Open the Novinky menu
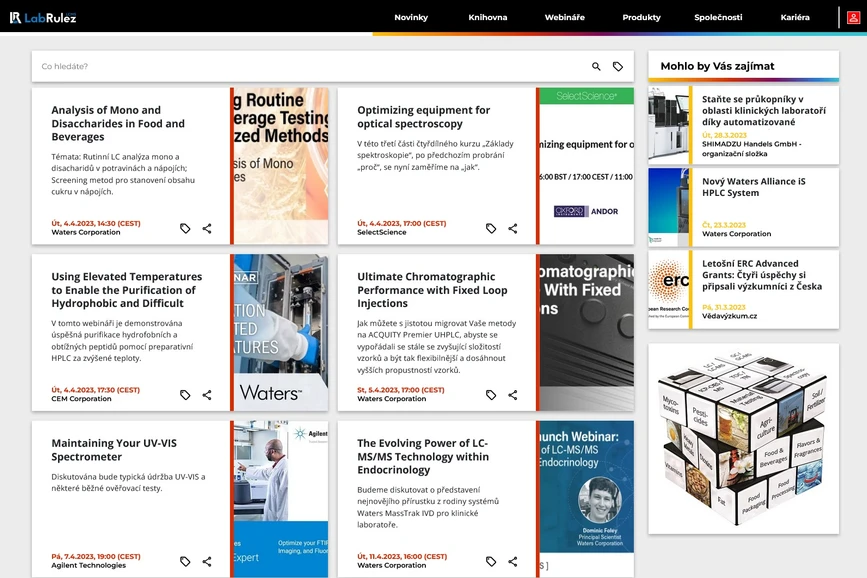The height and width of the screenshot is (578, 867). 411,18
